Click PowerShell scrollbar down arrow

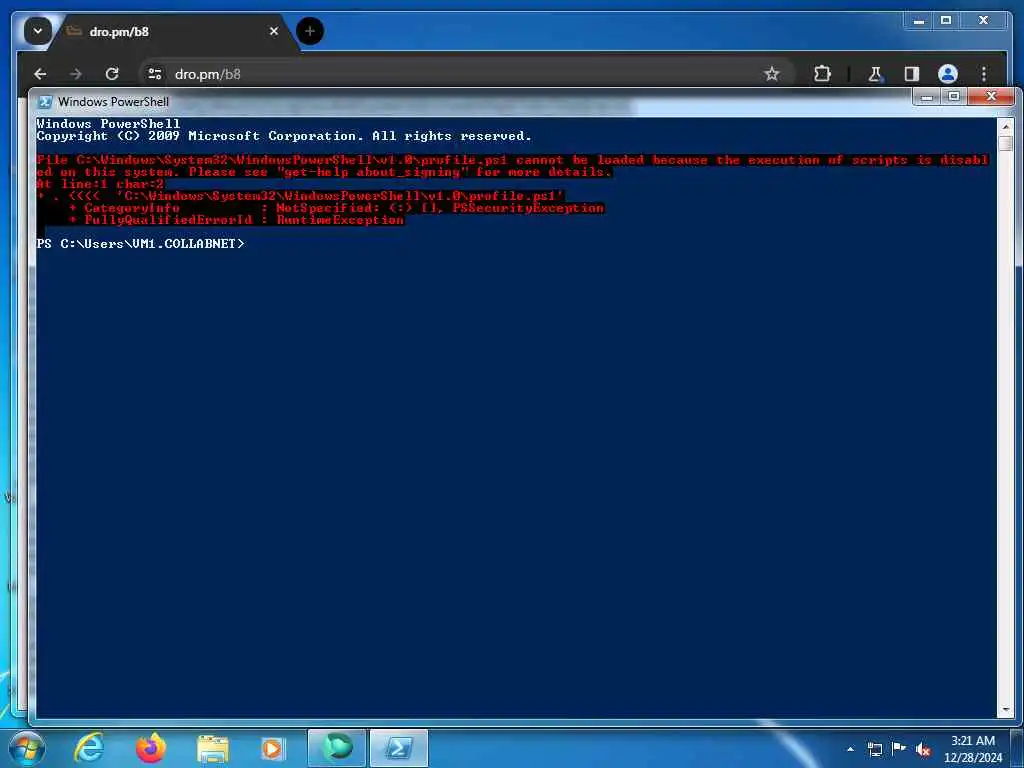(1006, 709)
